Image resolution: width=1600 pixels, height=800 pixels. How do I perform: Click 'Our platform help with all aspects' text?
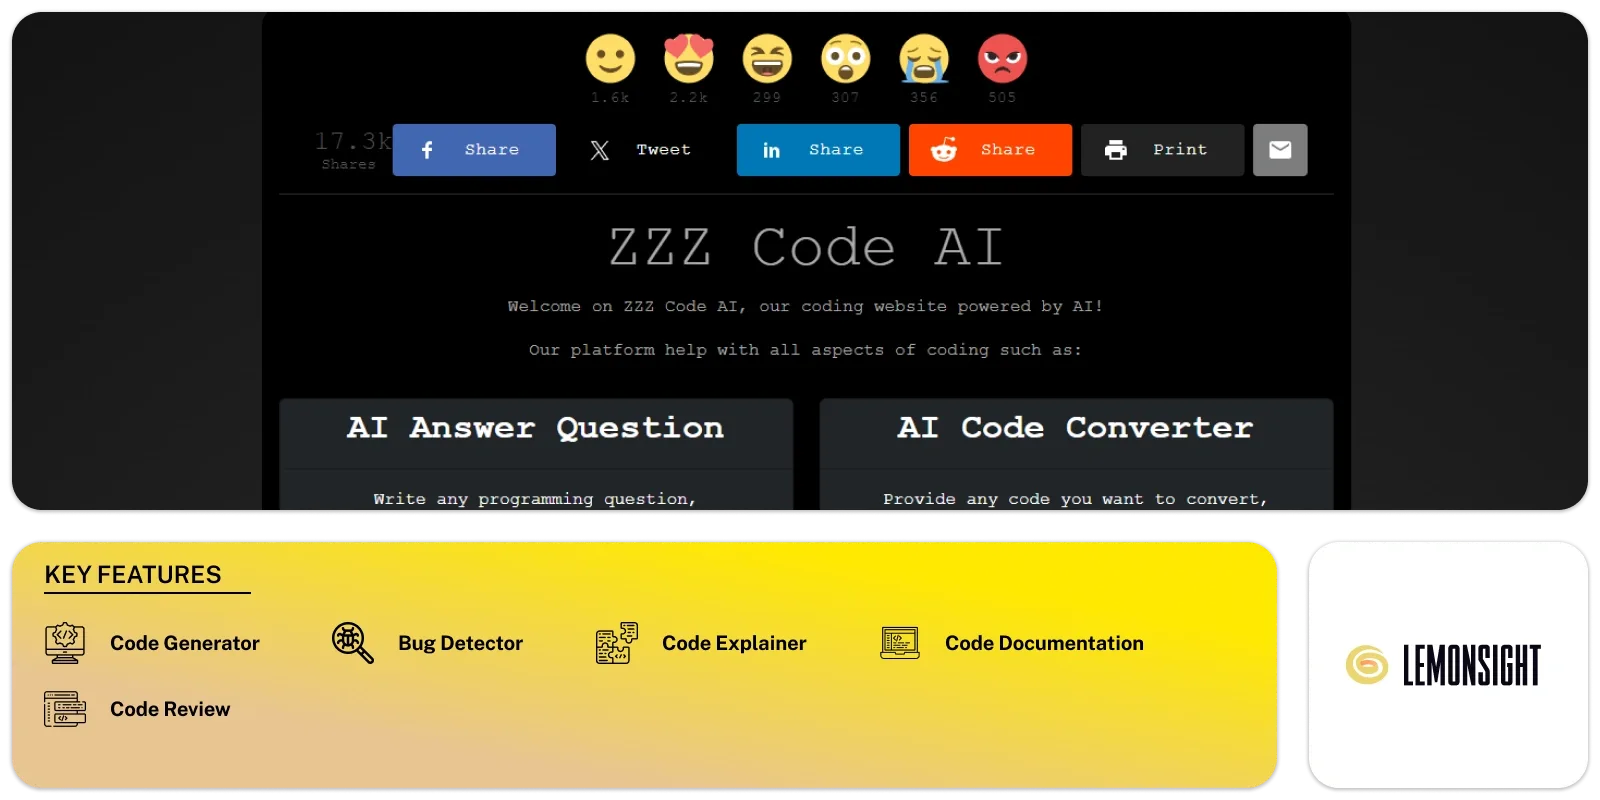click(x=805, y=350)
